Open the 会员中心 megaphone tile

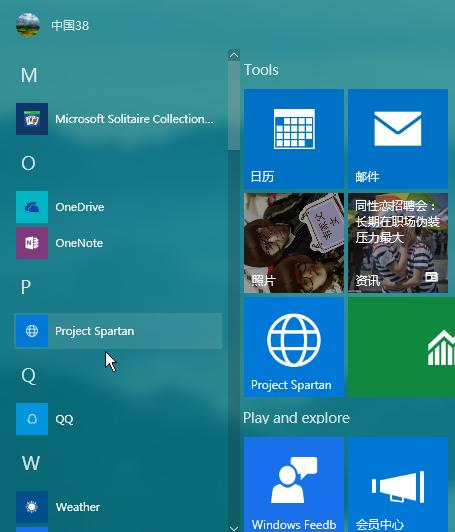398,484
